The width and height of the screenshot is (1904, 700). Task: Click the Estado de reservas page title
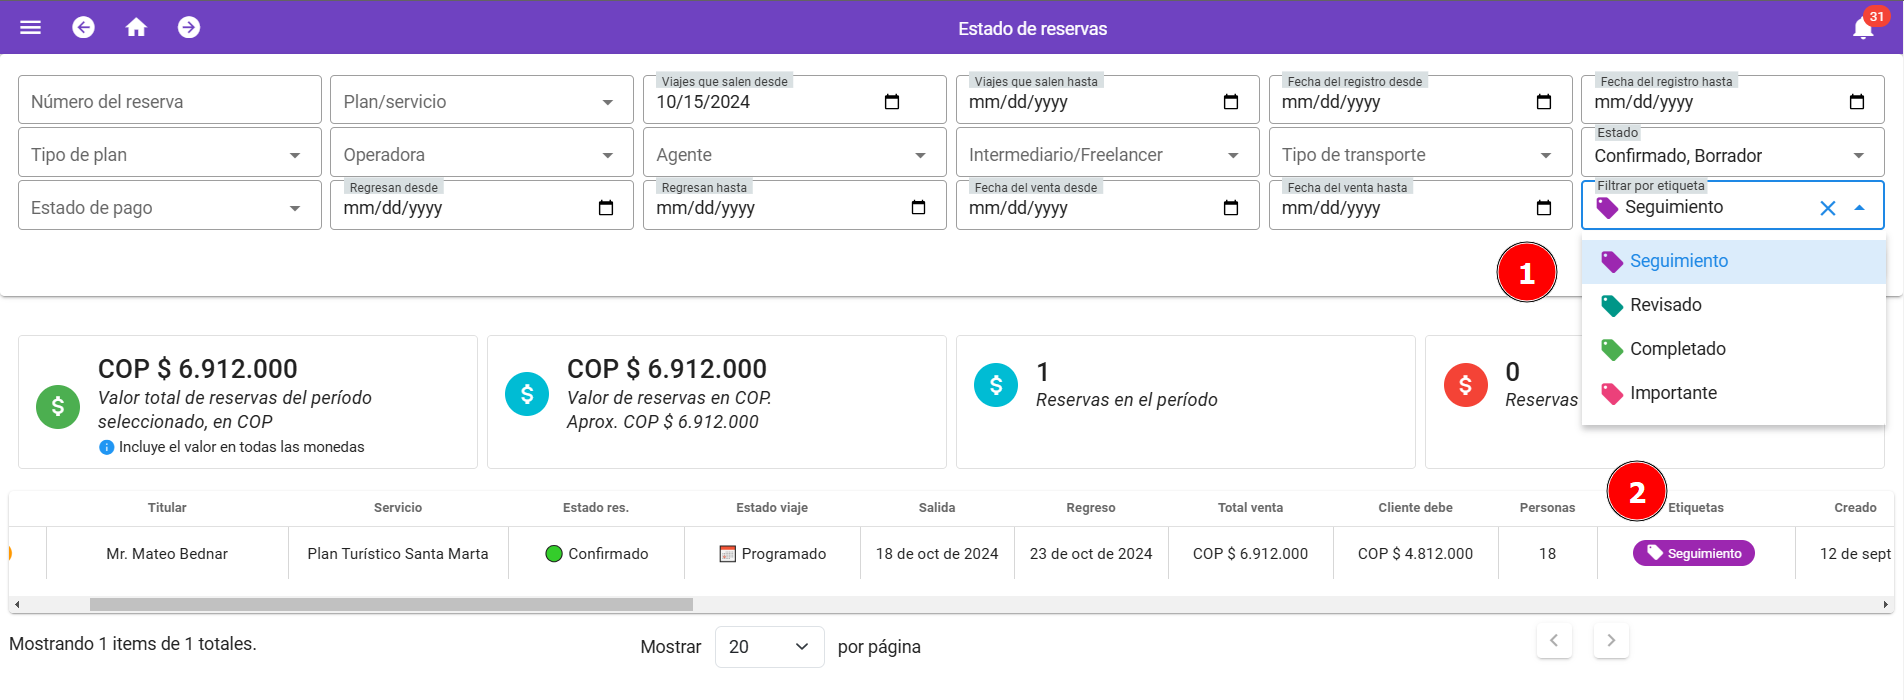pyautogui.click(x=1032, y=29)
